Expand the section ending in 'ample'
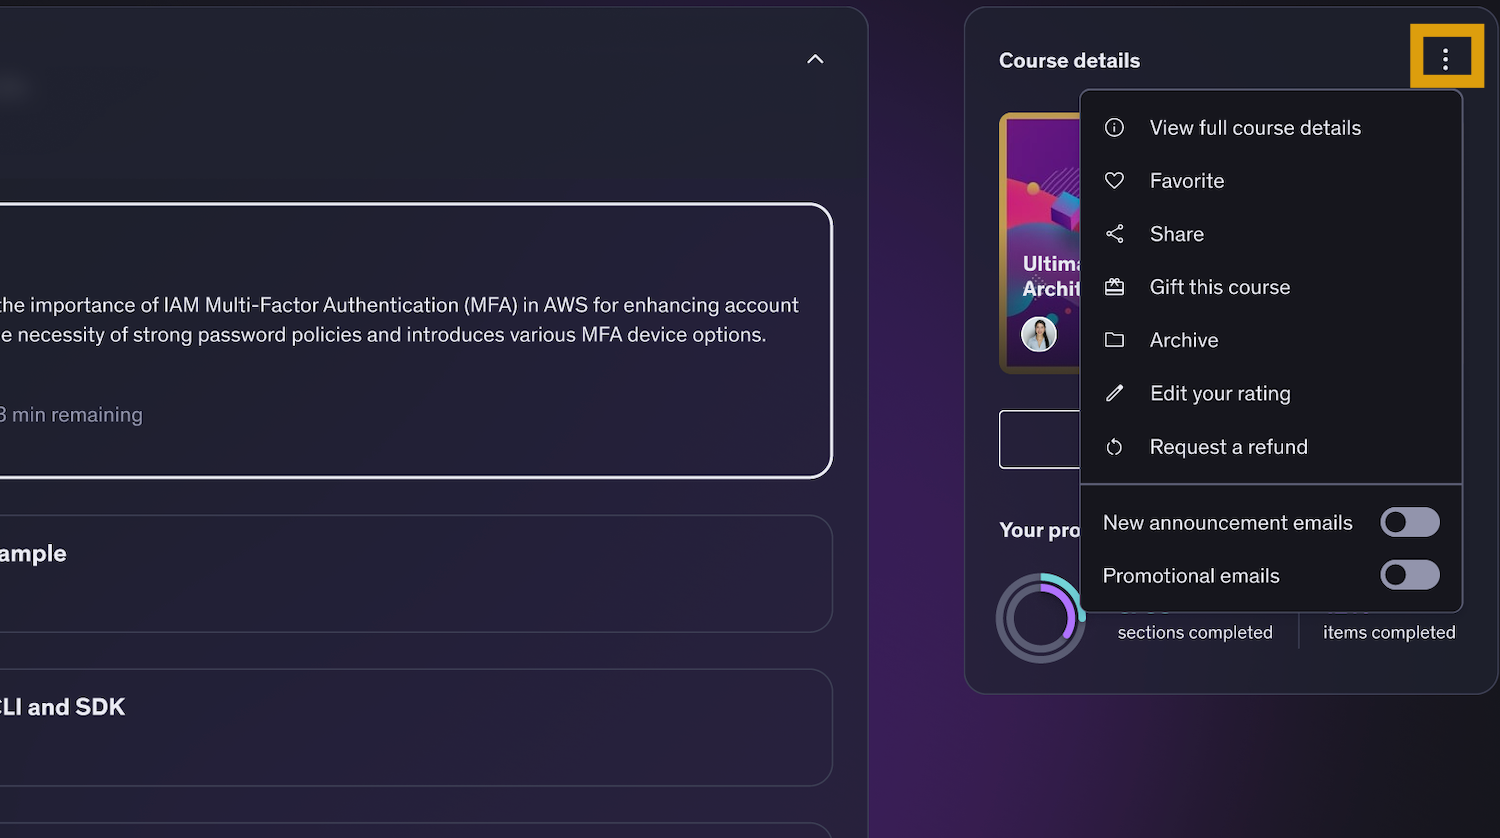 coord(400,573)
